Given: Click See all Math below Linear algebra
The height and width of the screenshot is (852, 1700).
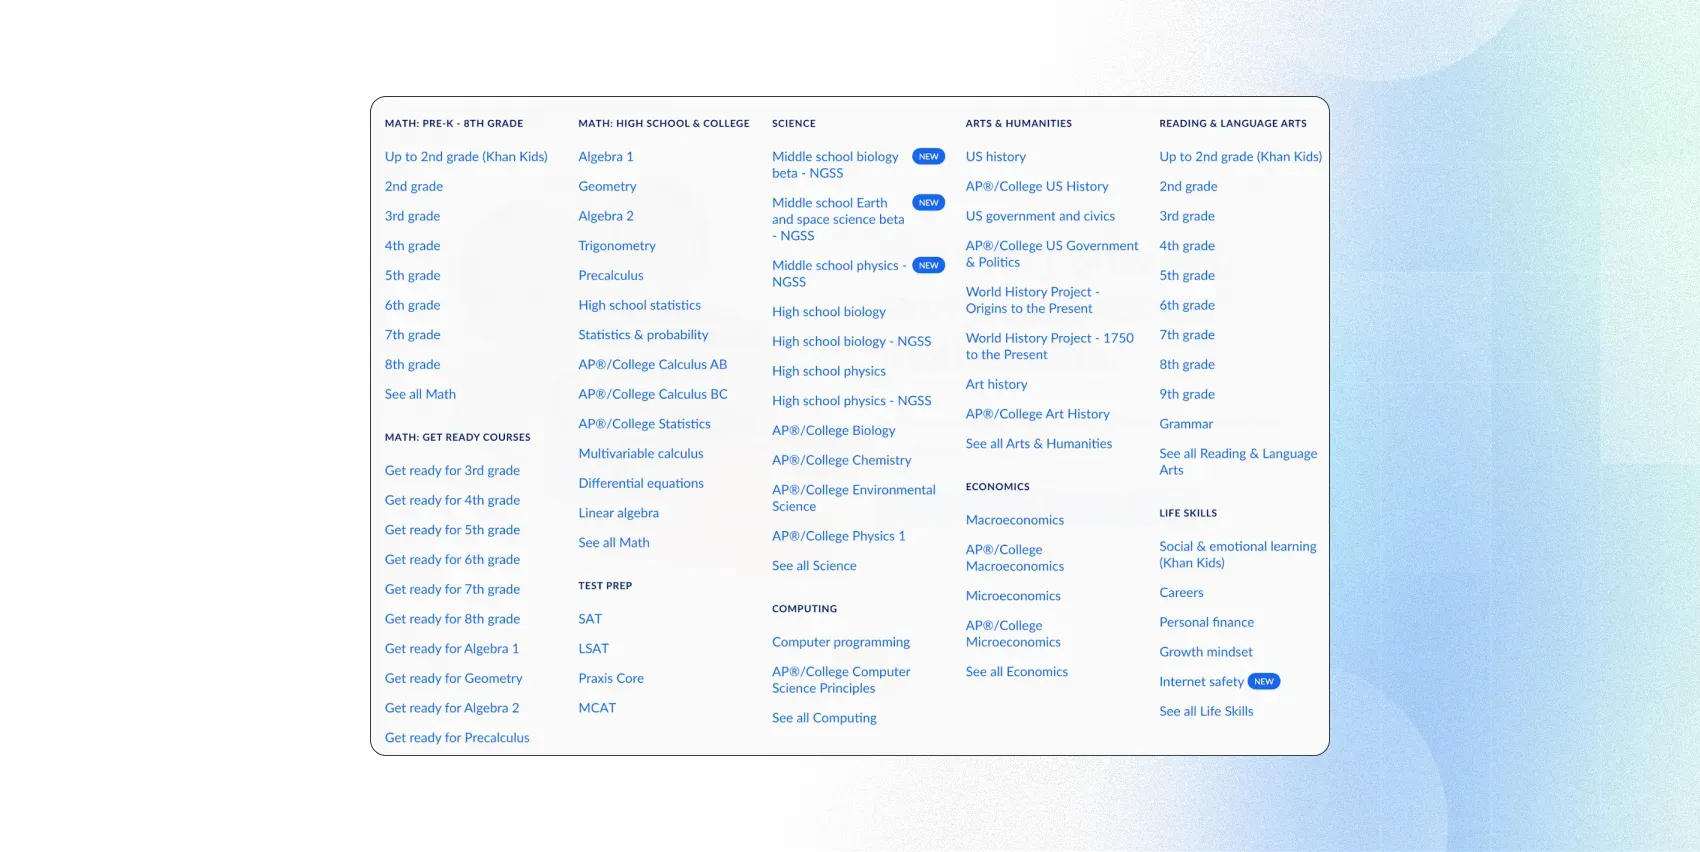Looking at the screenshot, I should point(614,543).
